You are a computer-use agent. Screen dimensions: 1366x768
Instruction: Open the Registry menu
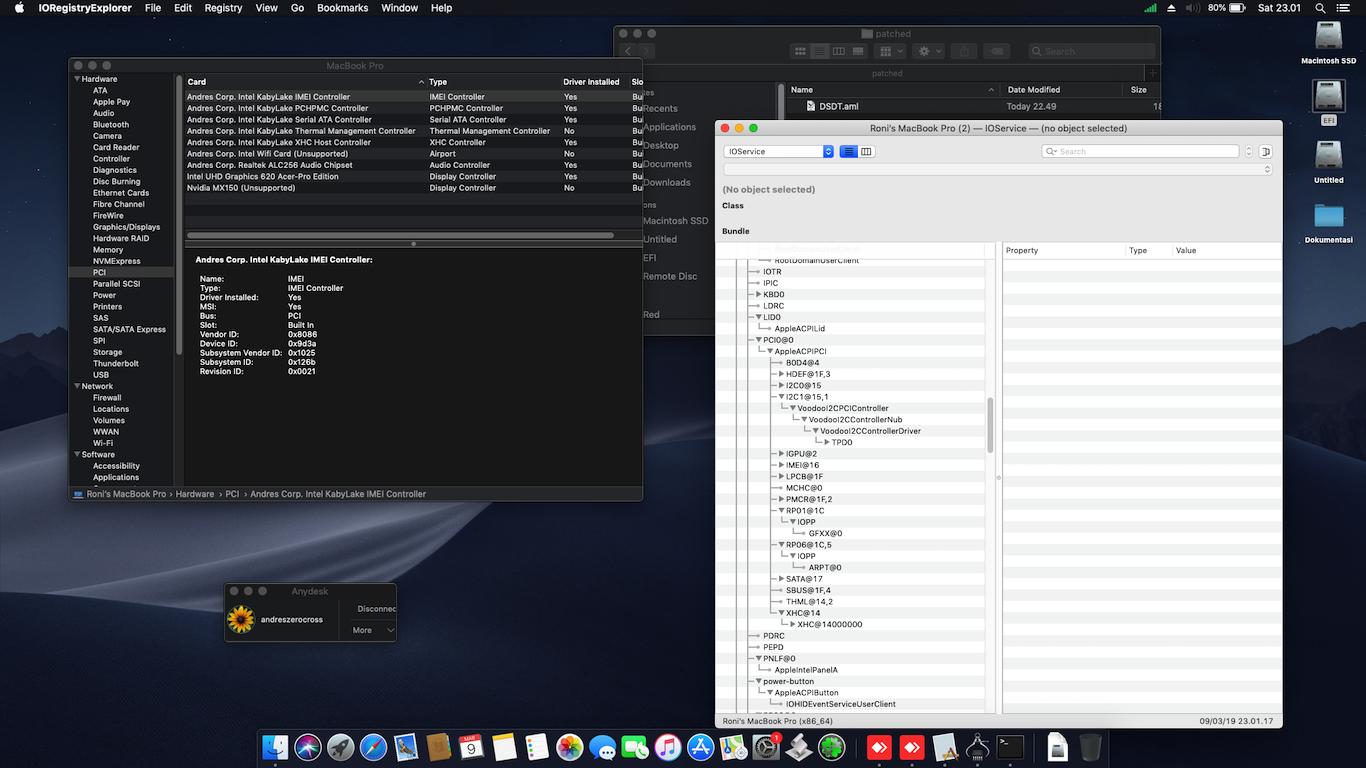point(223,8)
